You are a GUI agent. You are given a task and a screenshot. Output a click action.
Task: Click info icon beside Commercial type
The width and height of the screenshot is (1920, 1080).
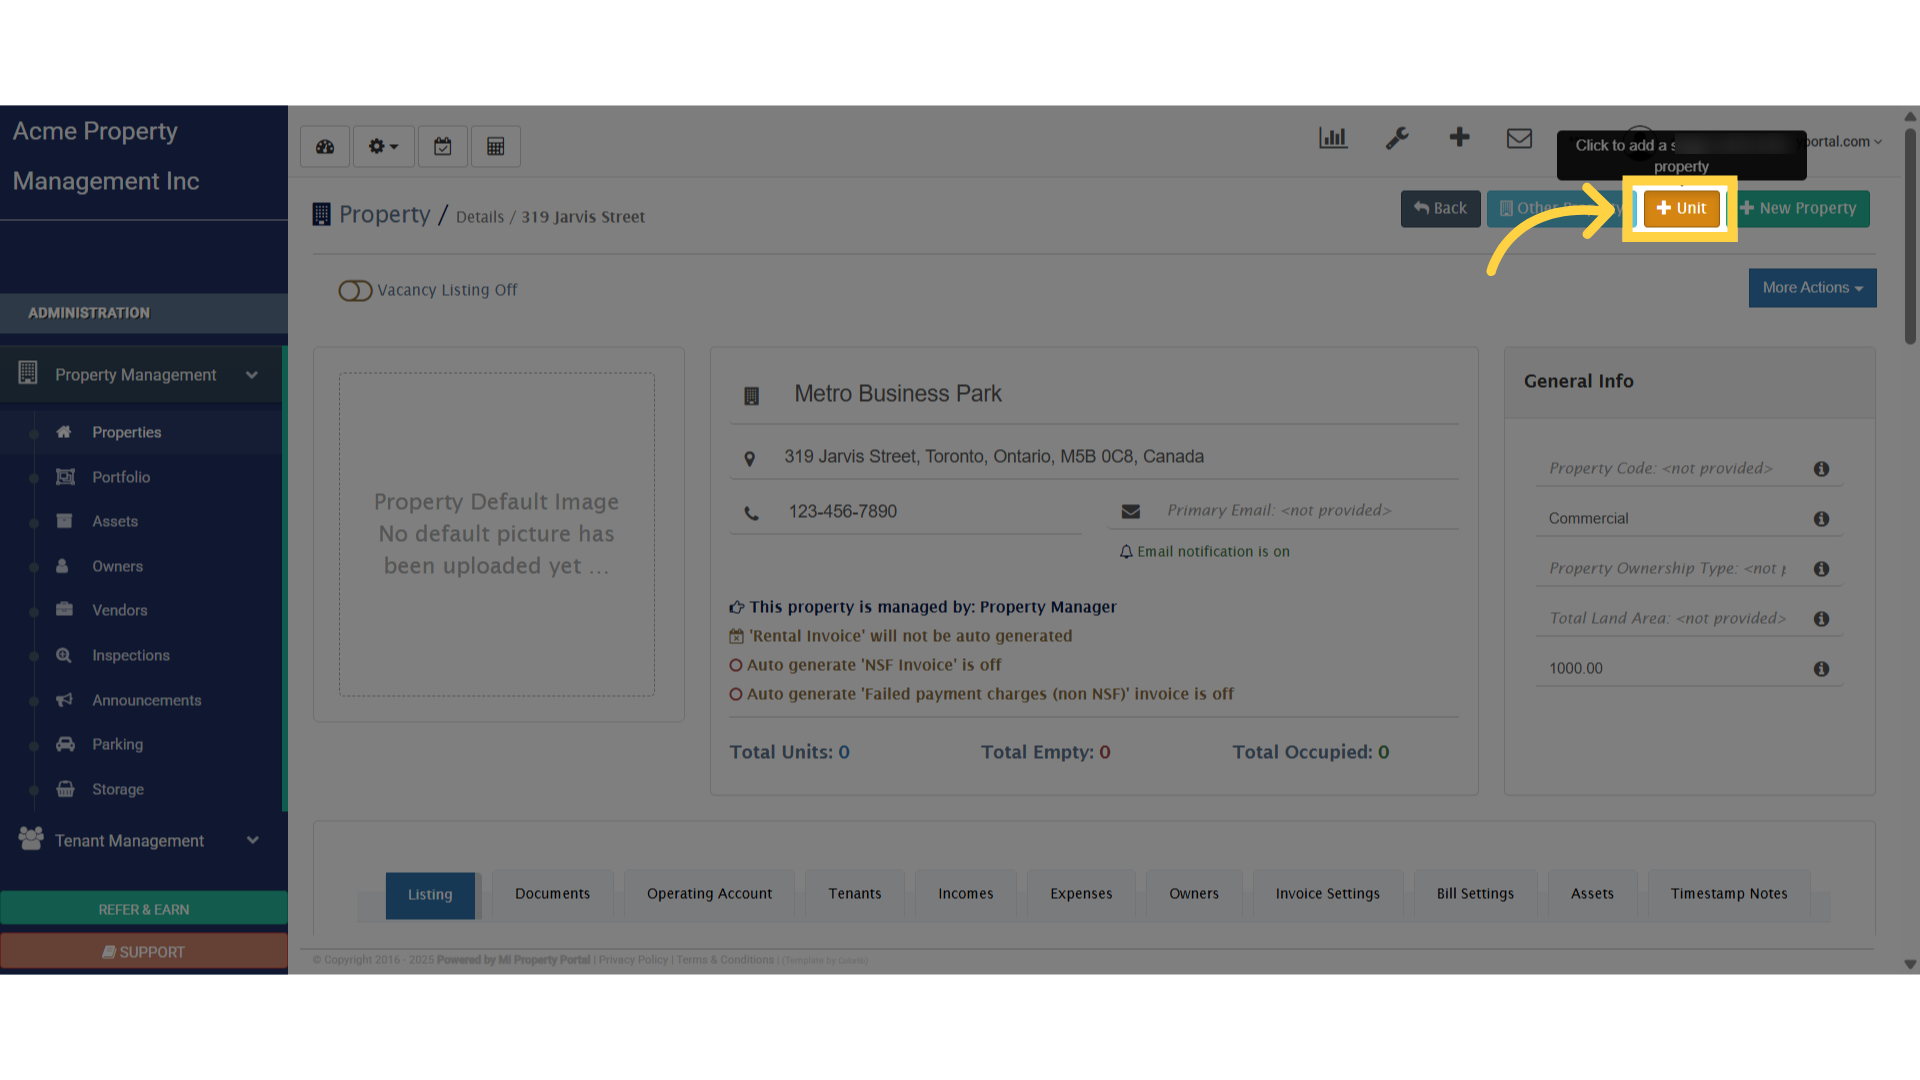(x=1821, y=519)
